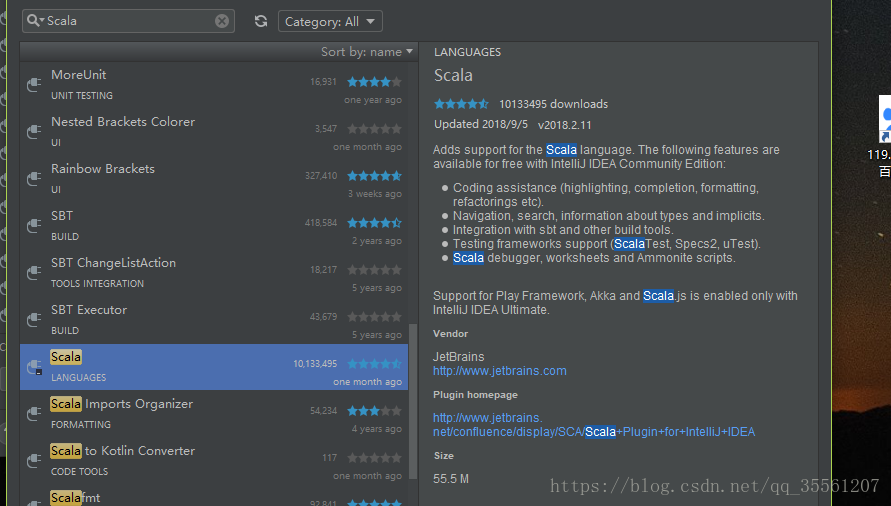Reload the plugin list
This screenshot has width=891, height=506.
261,21
